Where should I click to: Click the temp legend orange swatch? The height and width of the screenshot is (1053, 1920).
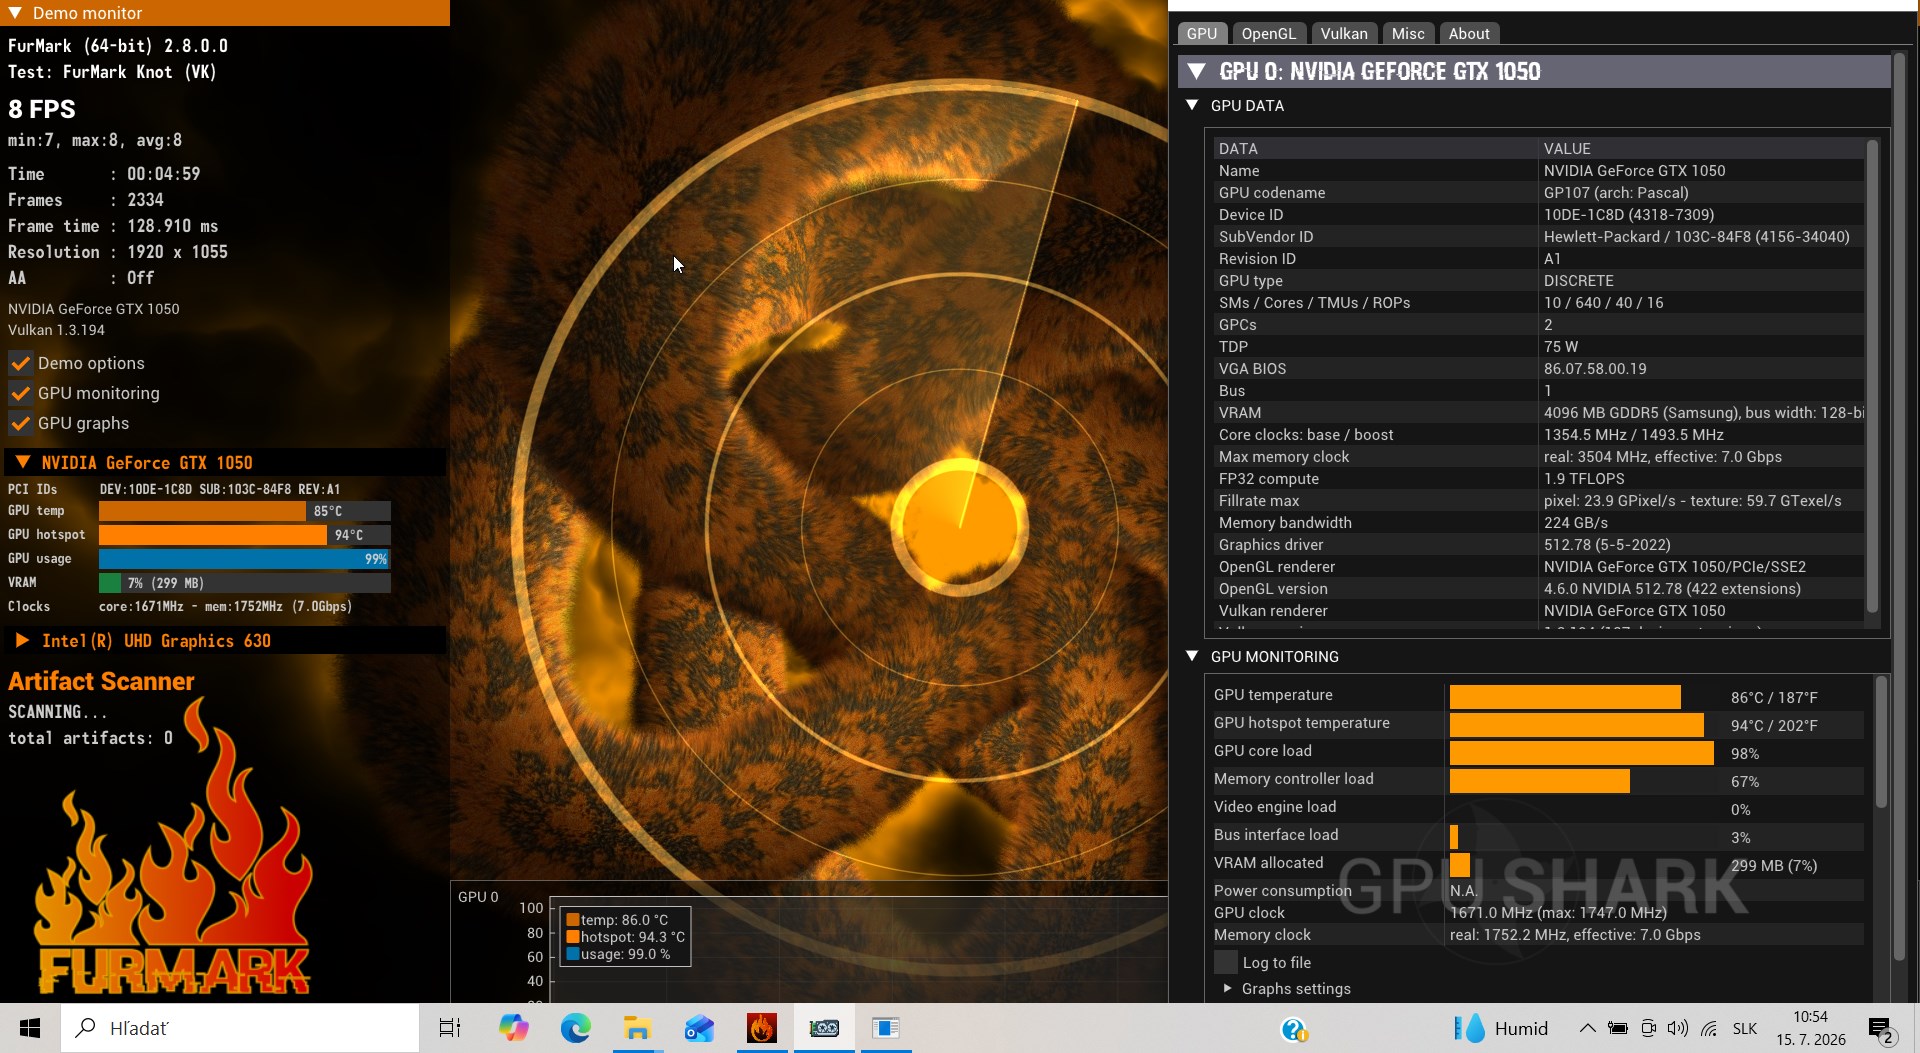(573, 920)
